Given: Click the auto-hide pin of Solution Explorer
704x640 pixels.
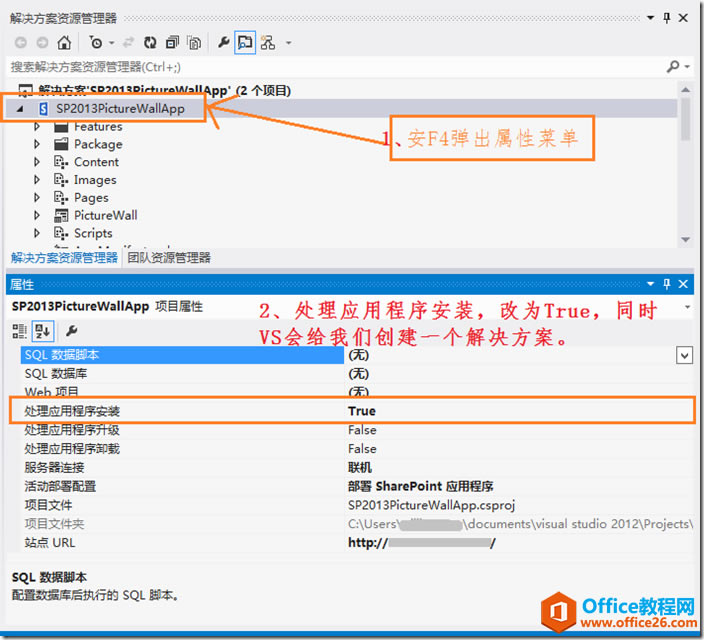Looking at the screenshot, I should [667, 18].
